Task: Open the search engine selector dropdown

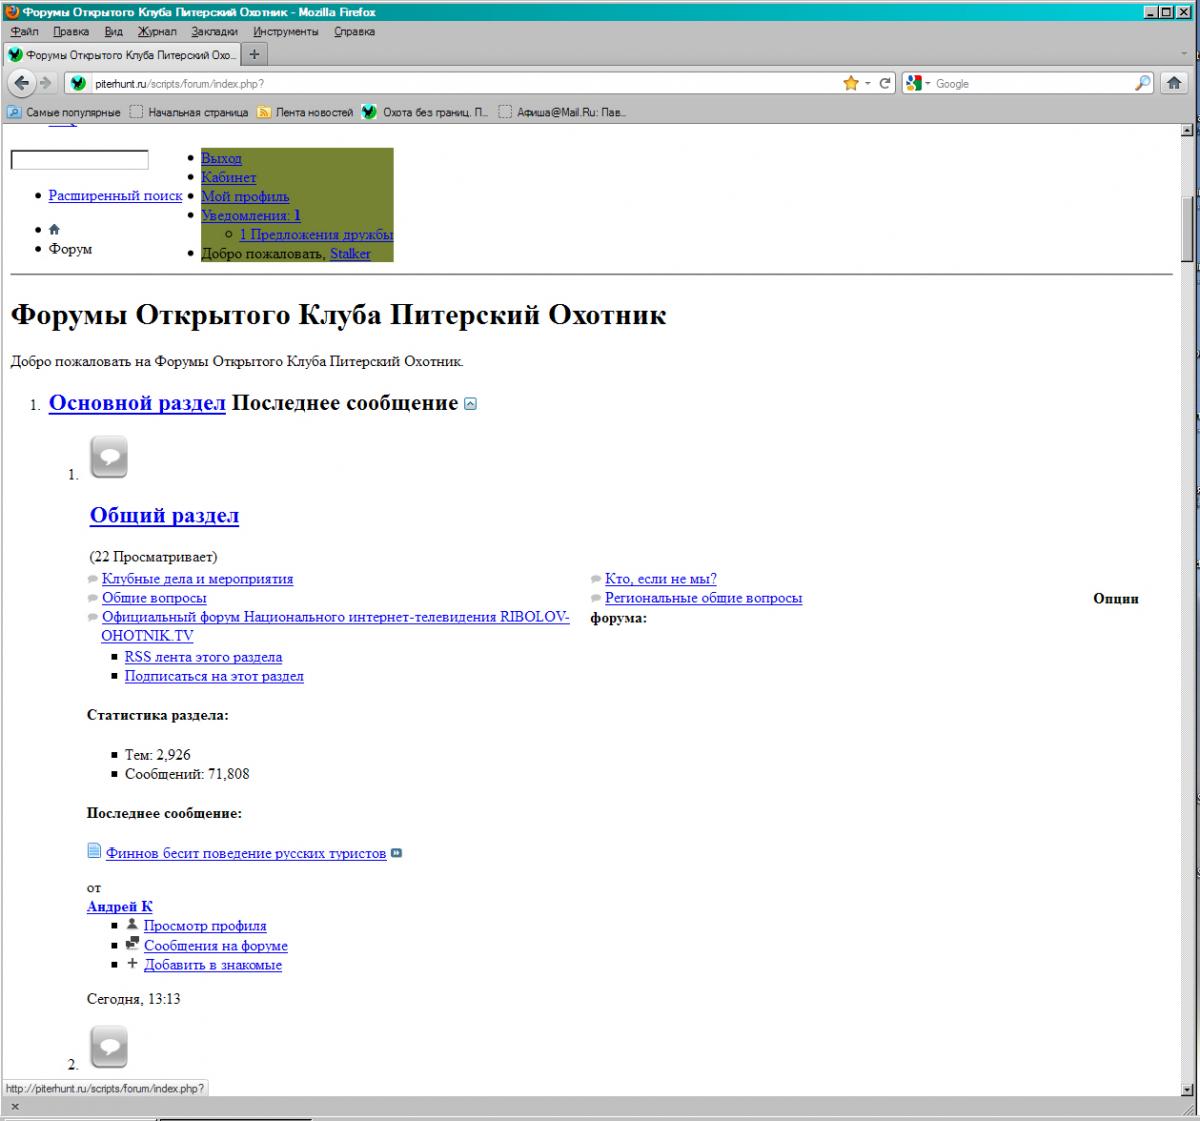Action: click(918, 84)
